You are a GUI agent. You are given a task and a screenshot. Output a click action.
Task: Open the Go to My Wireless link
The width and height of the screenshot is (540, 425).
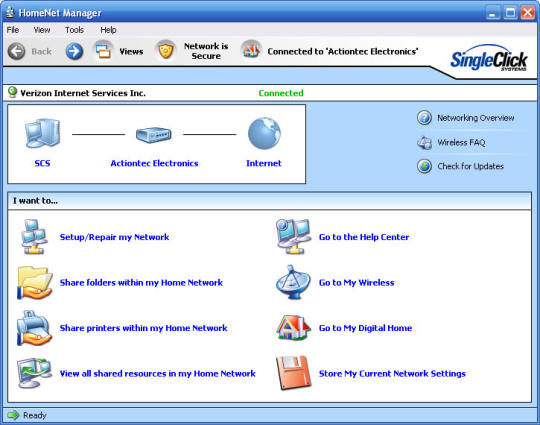pyautogui.click(x=356, y=282)
